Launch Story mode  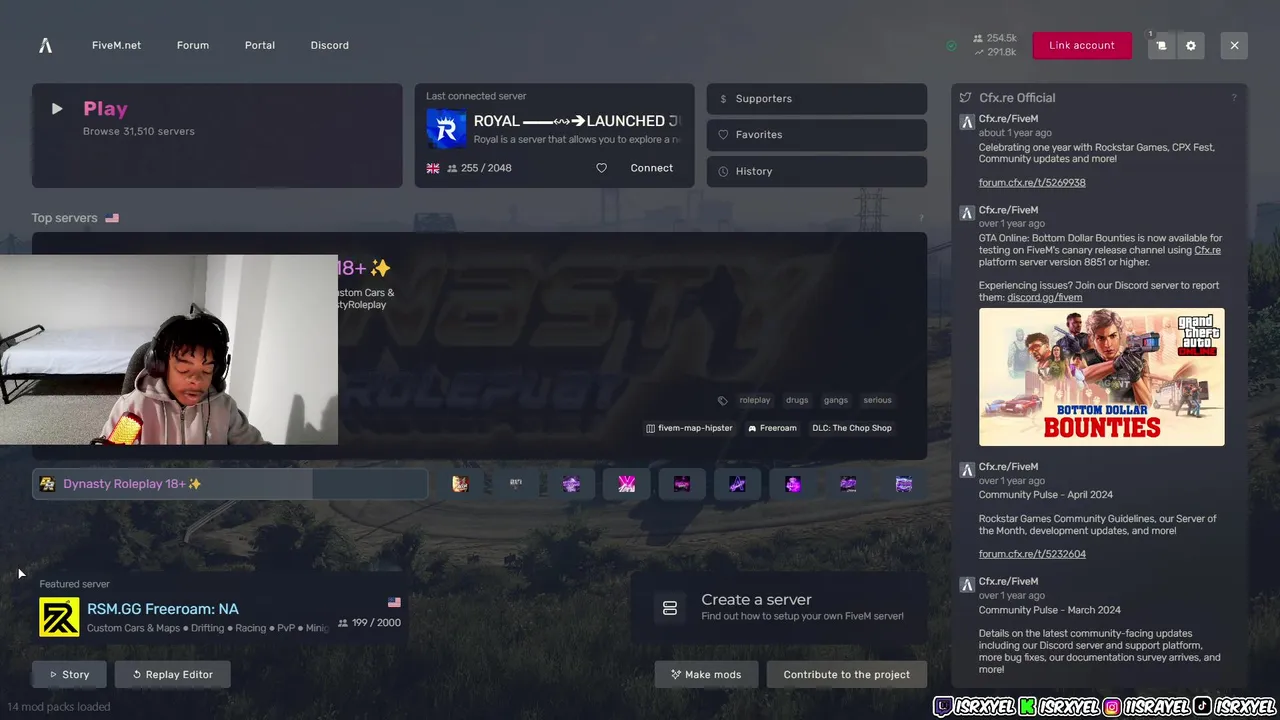pos(69,674)
